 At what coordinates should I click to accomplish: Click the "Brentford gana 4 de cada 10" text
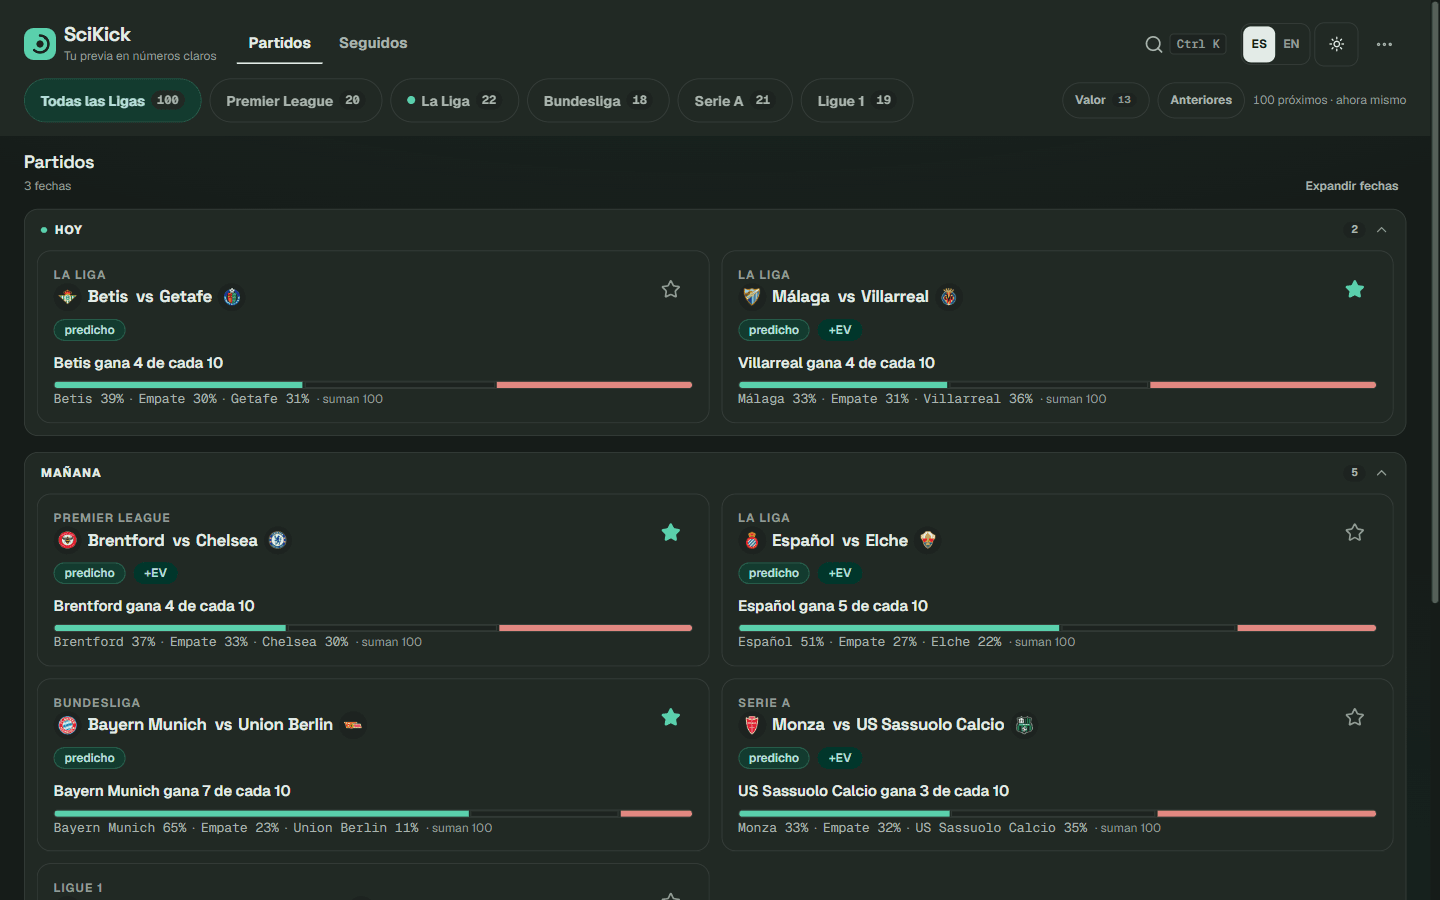(154, 606)
